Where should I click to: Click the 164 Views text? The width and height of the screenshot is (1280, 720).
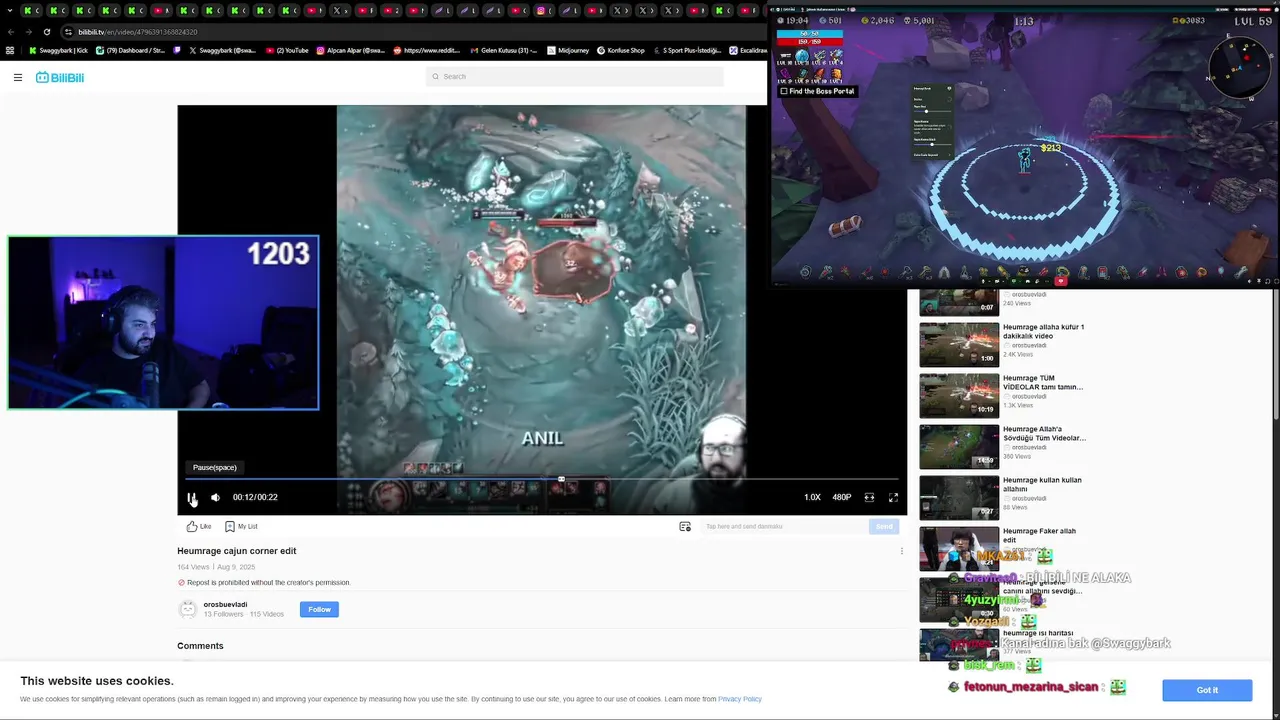point(193,567)
